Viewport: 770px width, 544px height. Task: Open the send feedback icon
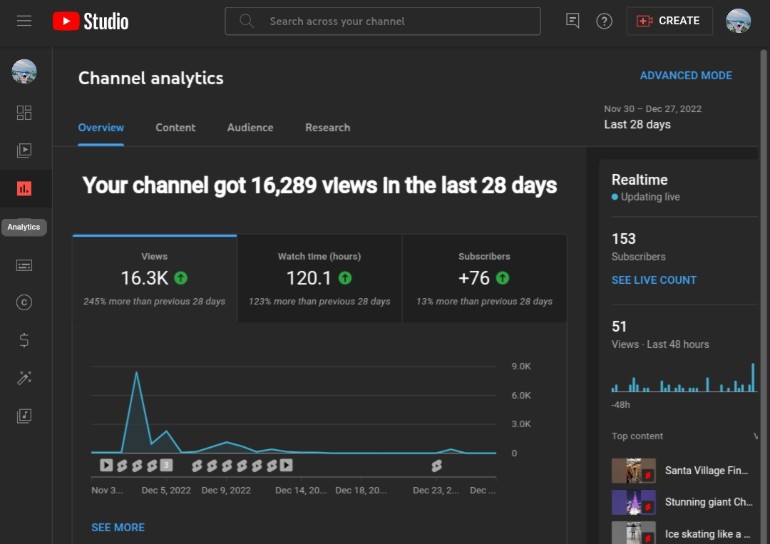[x=573, y=21]
